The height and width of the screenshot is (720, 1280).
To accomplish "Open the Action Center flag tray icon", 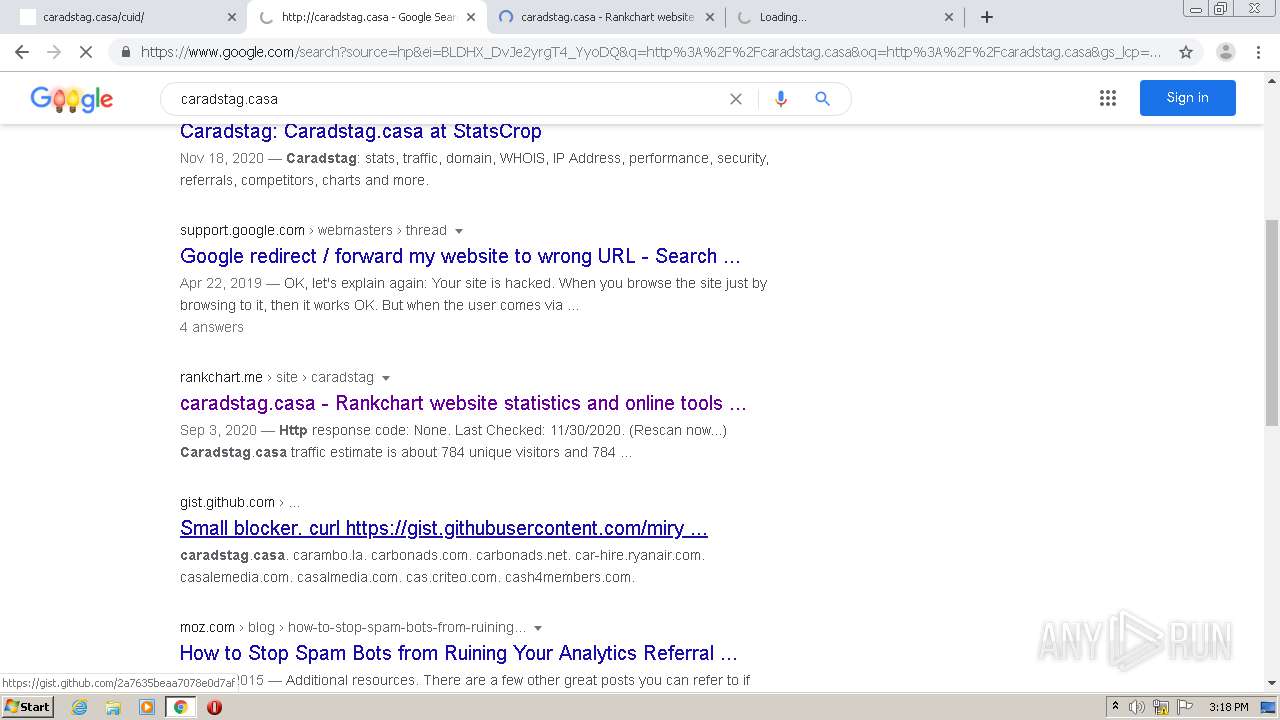I will [1184, 707].
